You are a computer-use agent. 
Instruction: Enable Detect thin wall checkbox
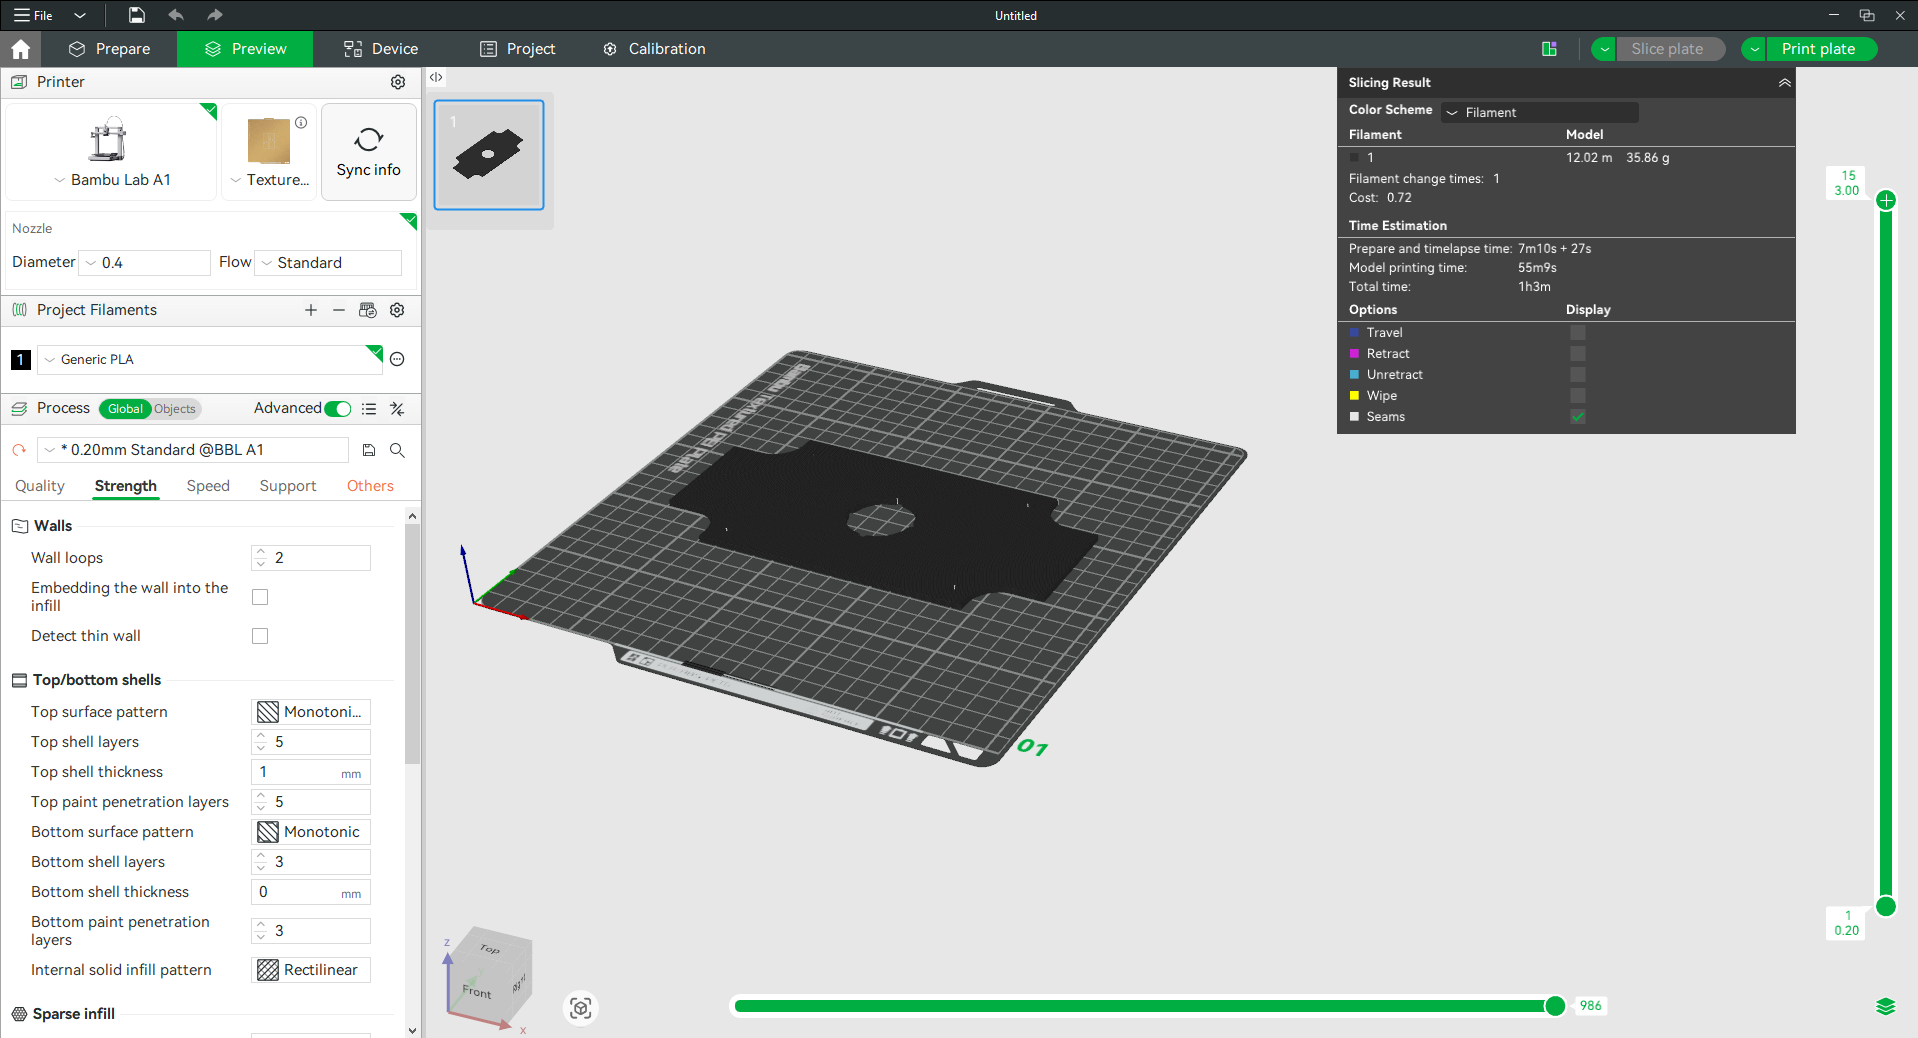260,636
